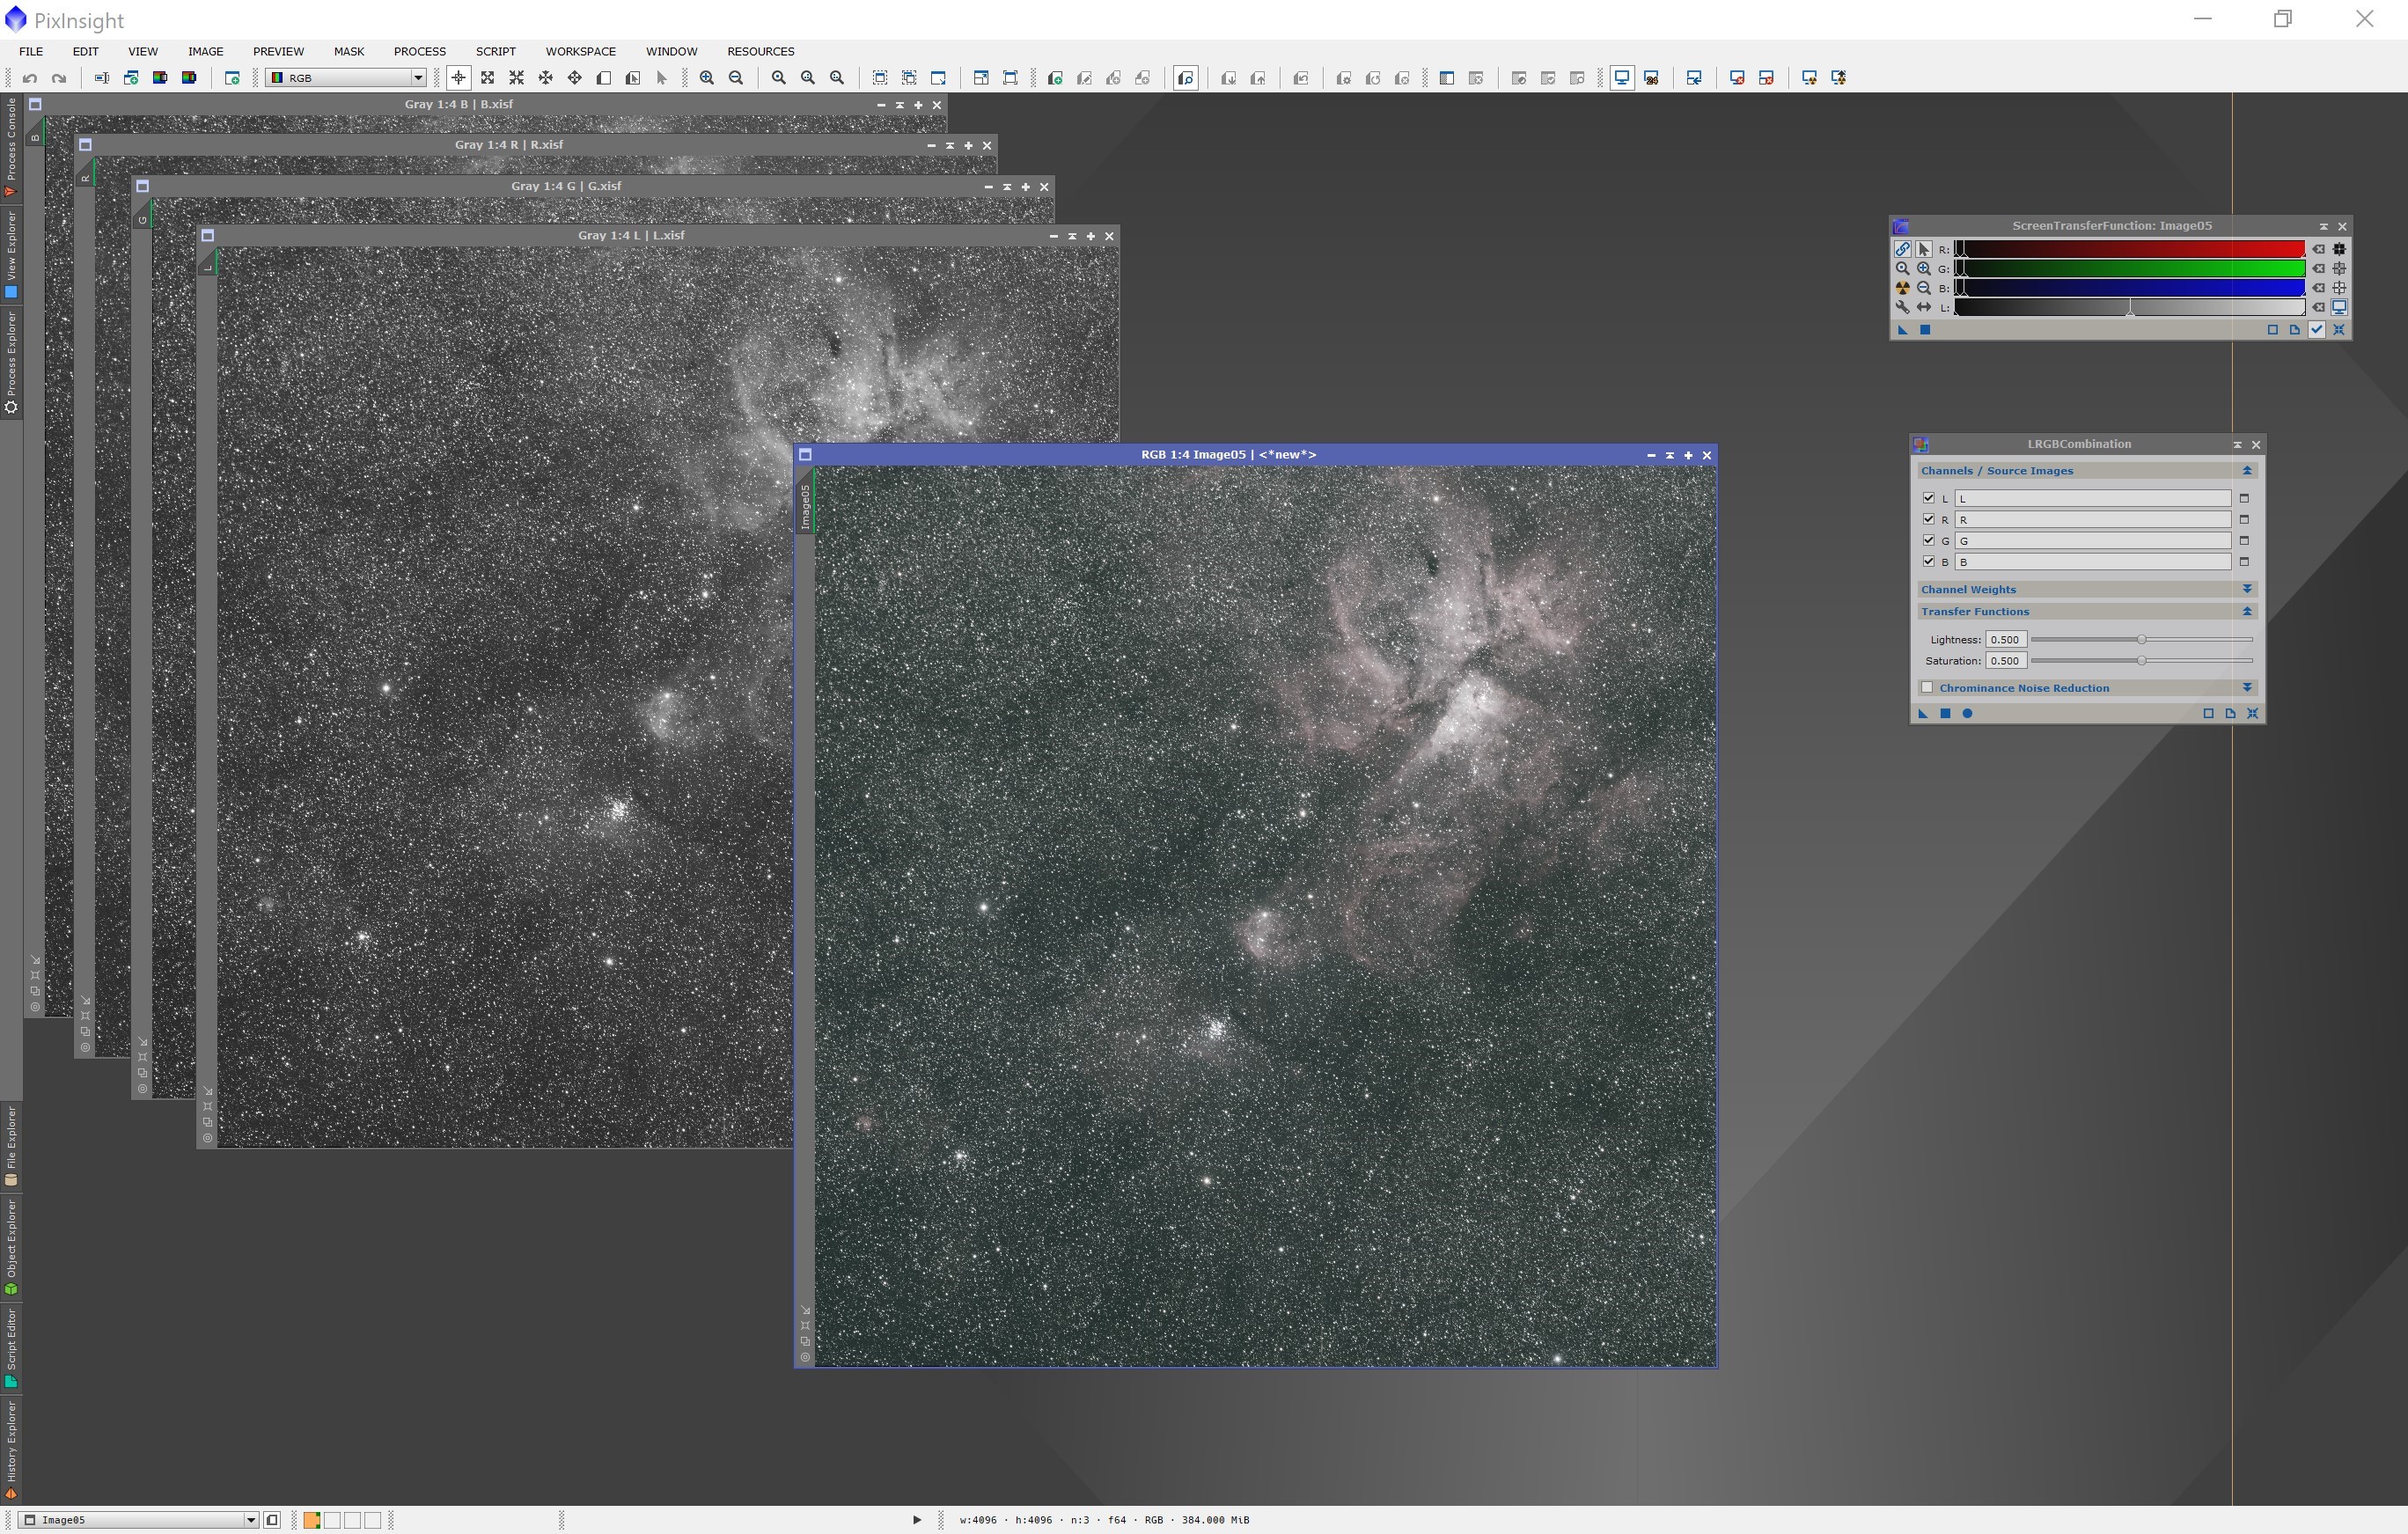This screenshot has width=2408, height=1534.
Task: Click black point readout icon on STF R row
Action: coord(2339,249)
